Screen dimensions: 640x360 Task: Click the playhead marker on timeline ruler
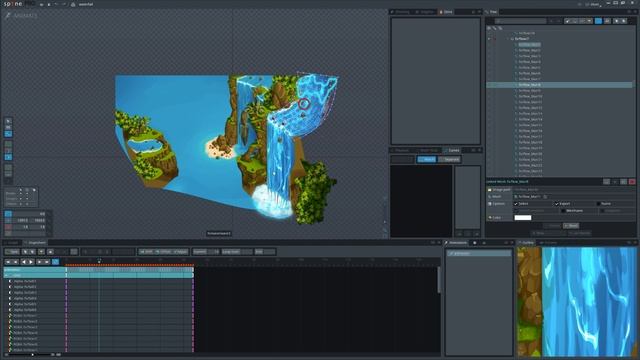click(x=99, y=260)
